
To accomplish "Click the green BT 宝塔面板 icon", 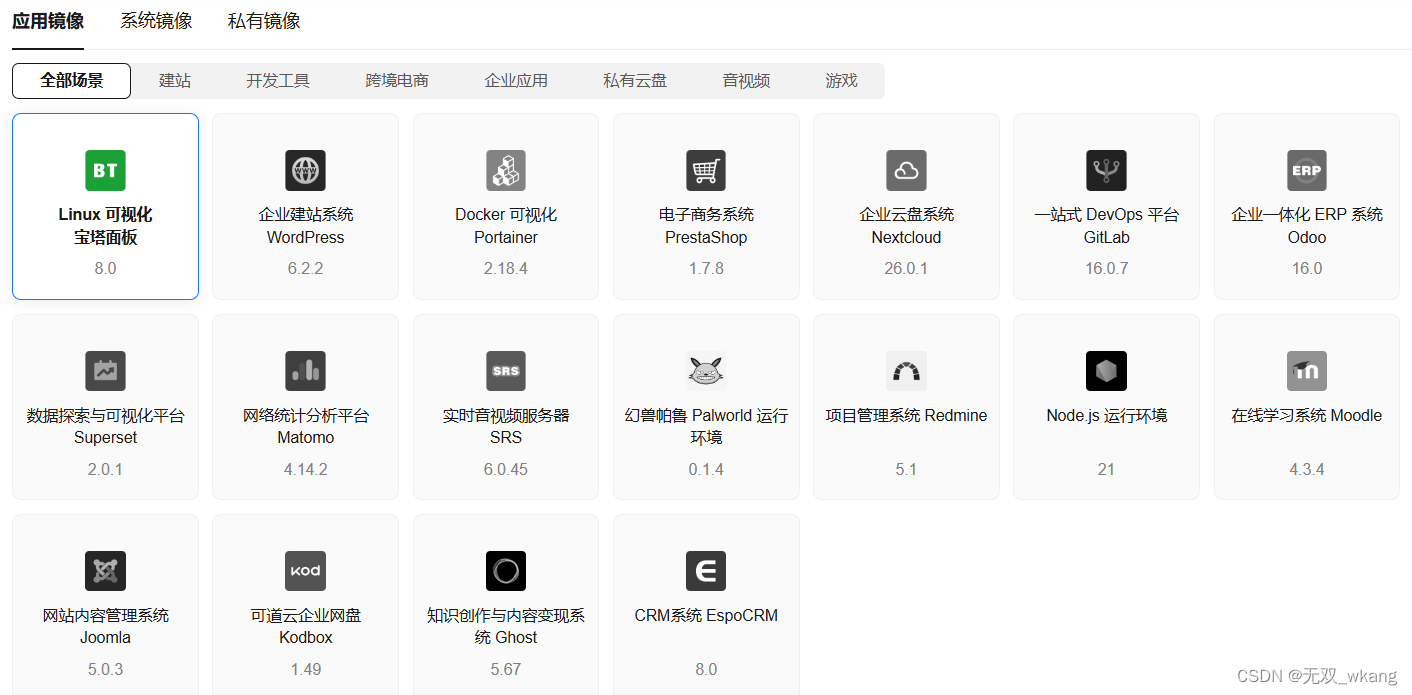I will click(105, 171).
